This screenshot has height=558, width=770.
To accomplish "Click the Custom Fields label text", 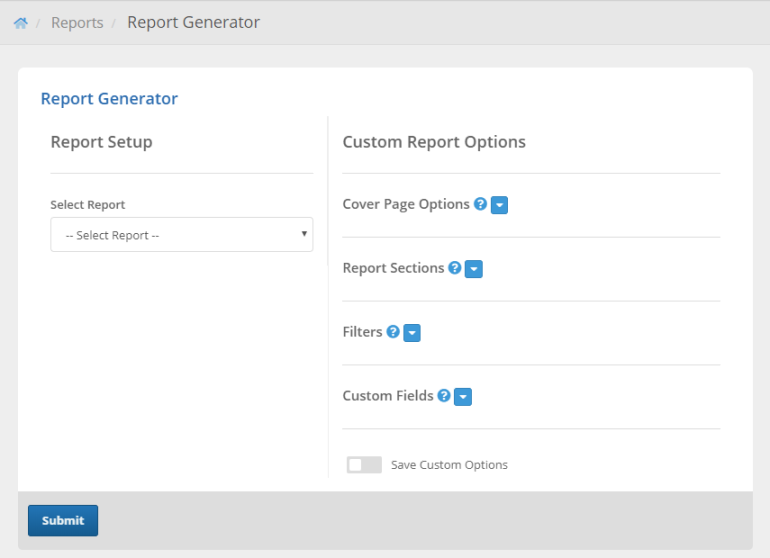I will pyautogui.click(x=388, y=396).
